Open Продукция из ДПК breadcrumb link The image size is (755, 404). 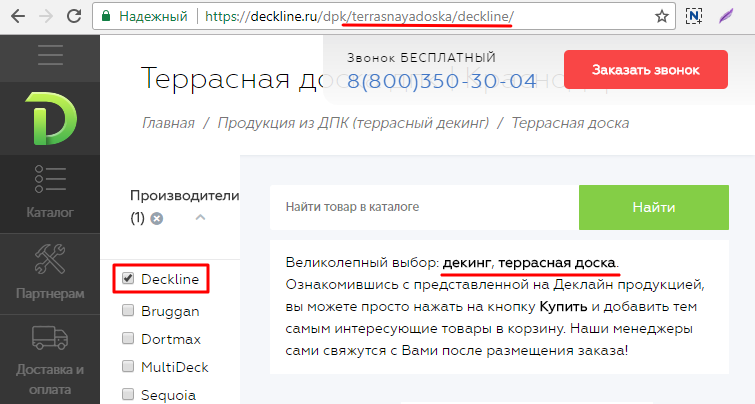(353, 123)
